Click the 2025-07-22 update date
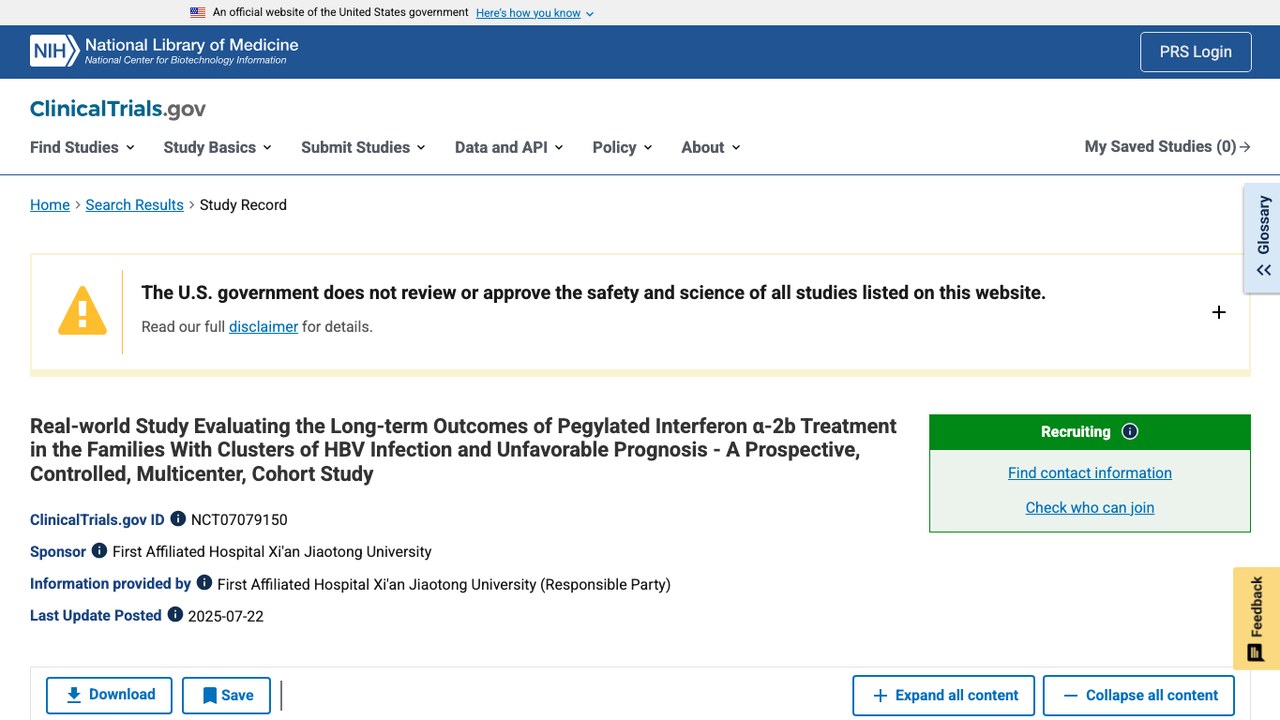The height and width of the screenshot is (720, 1280). (226, 616)
